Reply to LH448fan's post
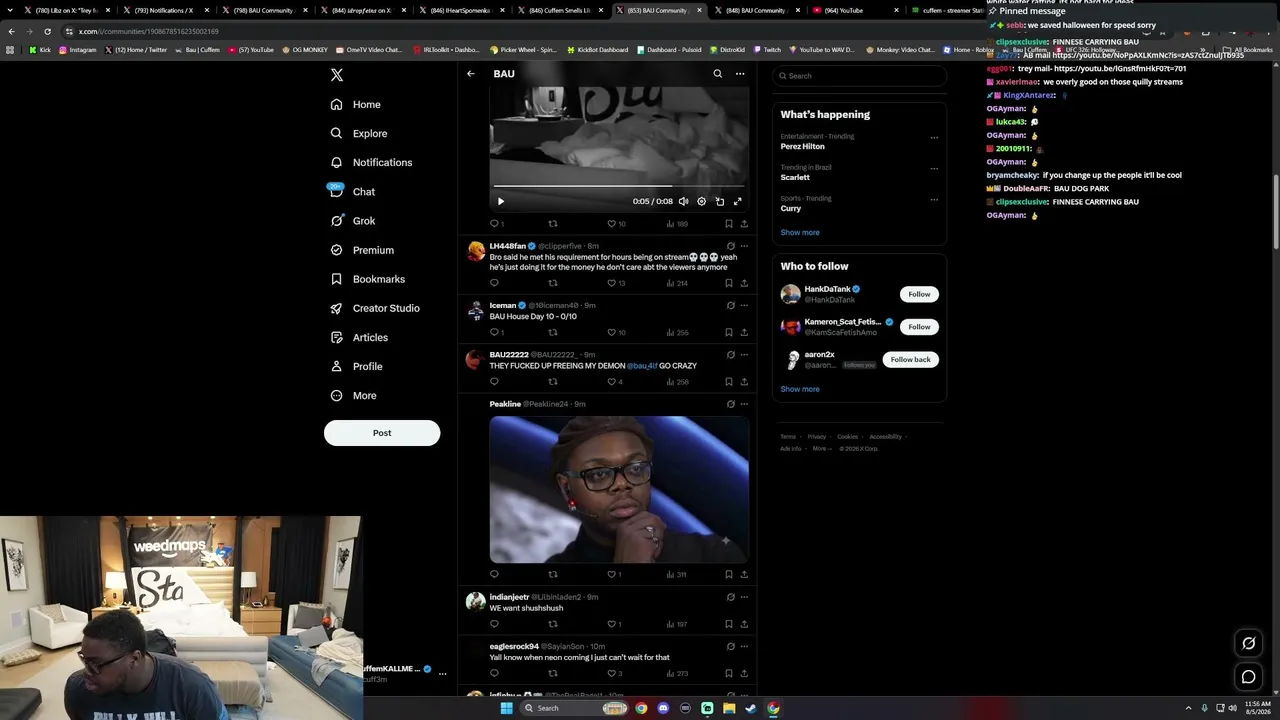This screenshot has height=720, width=1280. (x=494, y=283)
